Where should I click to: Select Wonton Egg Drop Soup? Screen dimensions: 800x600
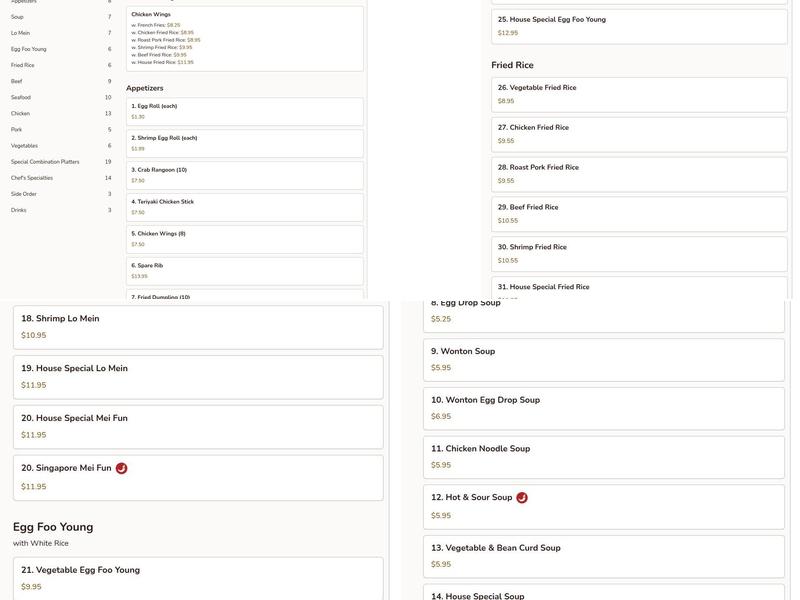pos(603,408)
